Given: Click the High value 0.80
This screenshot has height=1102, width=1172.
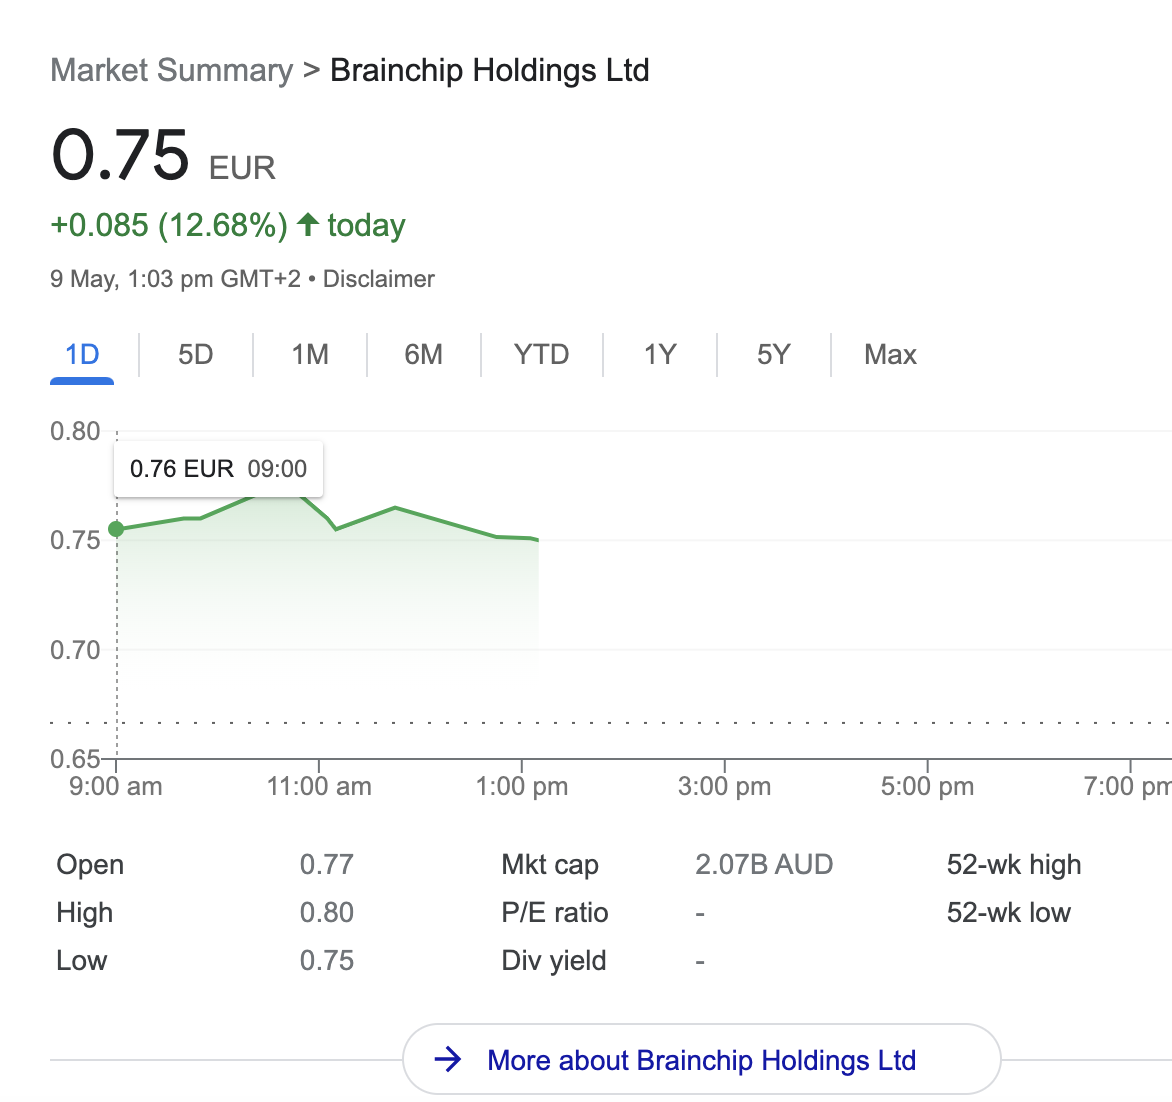Looking at the screenshot, I should click(x=327, y=913).
